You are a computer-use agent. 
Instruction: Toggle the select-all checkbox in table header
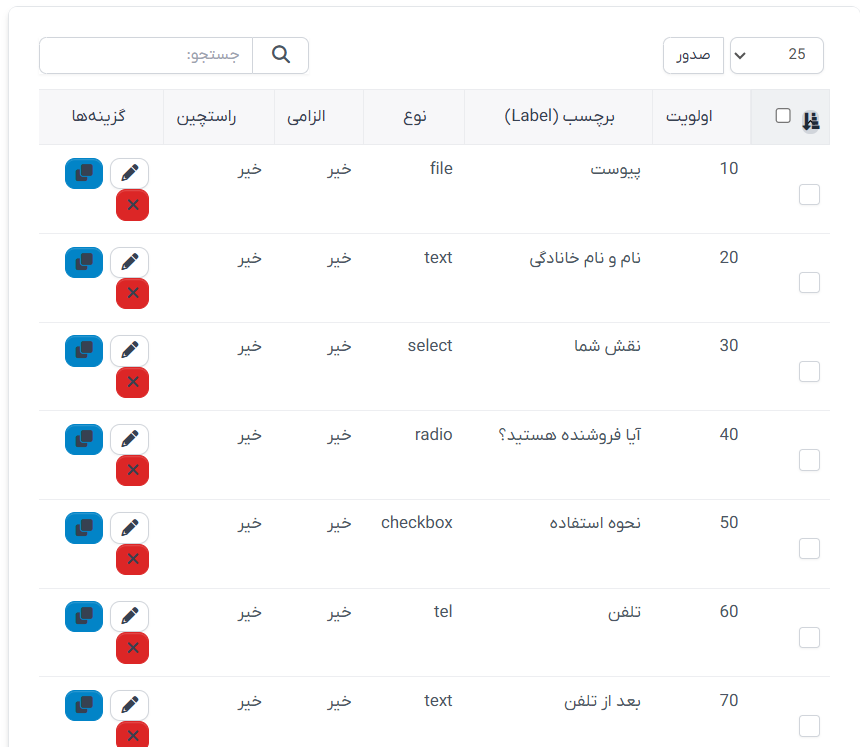(x=783, y=116)
